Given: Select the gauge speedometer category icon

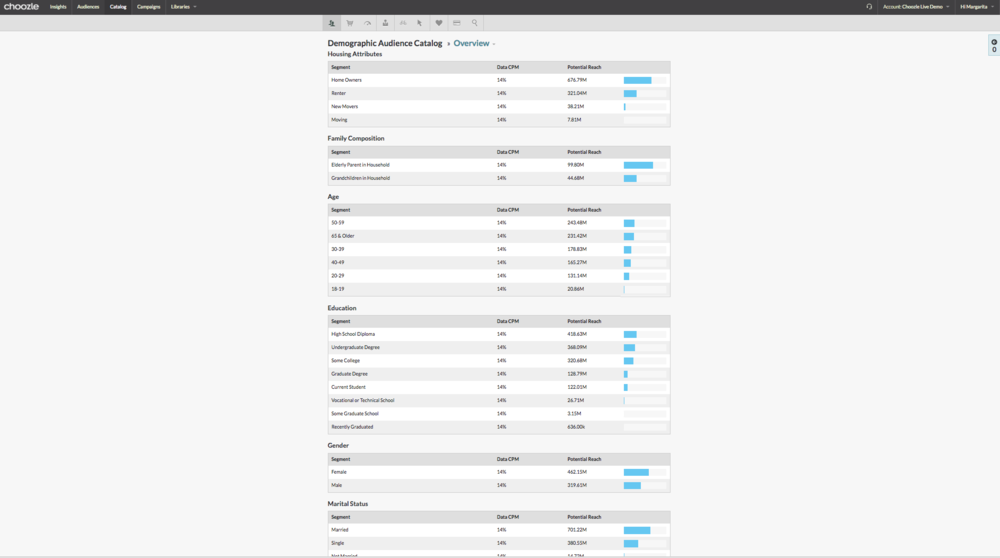Looking at the screenshot, I should pyautogui.click(x=367, y=23).
